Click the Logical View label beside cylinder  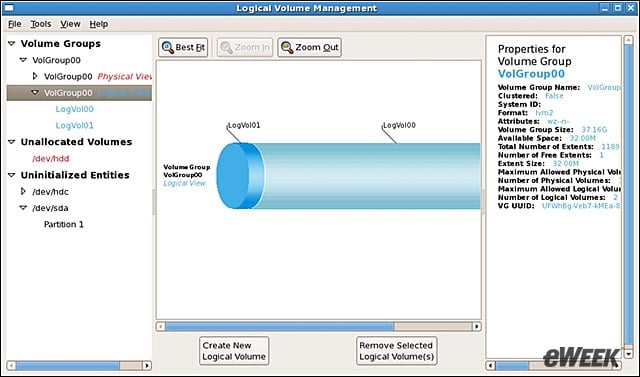(x=184, y=183)
